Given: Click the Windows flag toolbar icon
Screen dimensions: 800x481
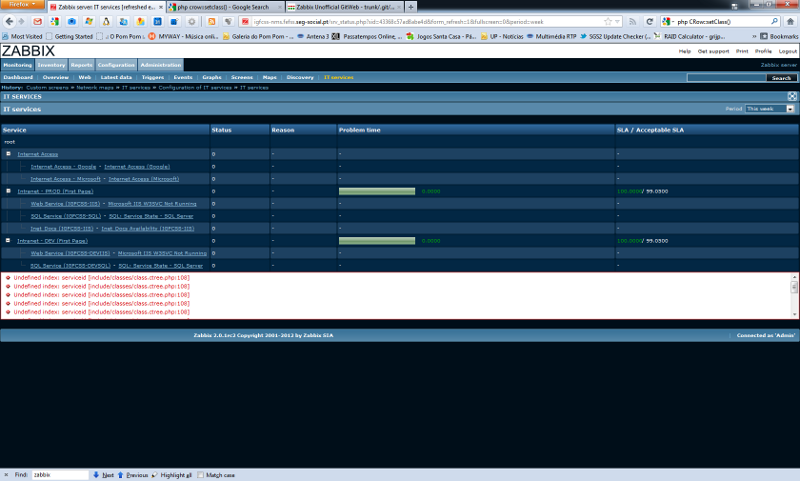Looking at the screenshot, I should [x=89, y=21].
